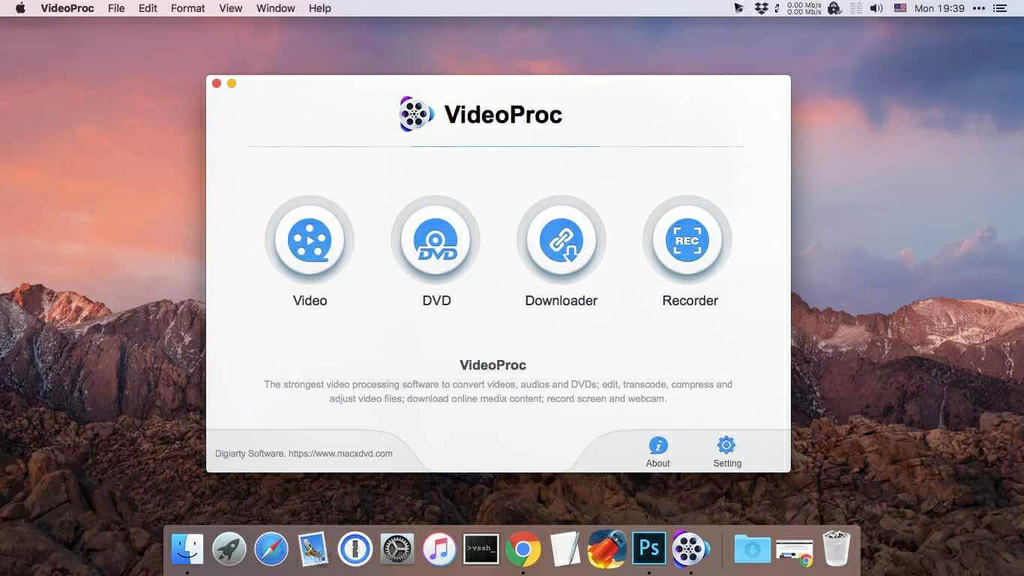Open System Preferences in the dock
Image resolution: width=1024 pixels, height=576 pixels.
pos(397,549)
